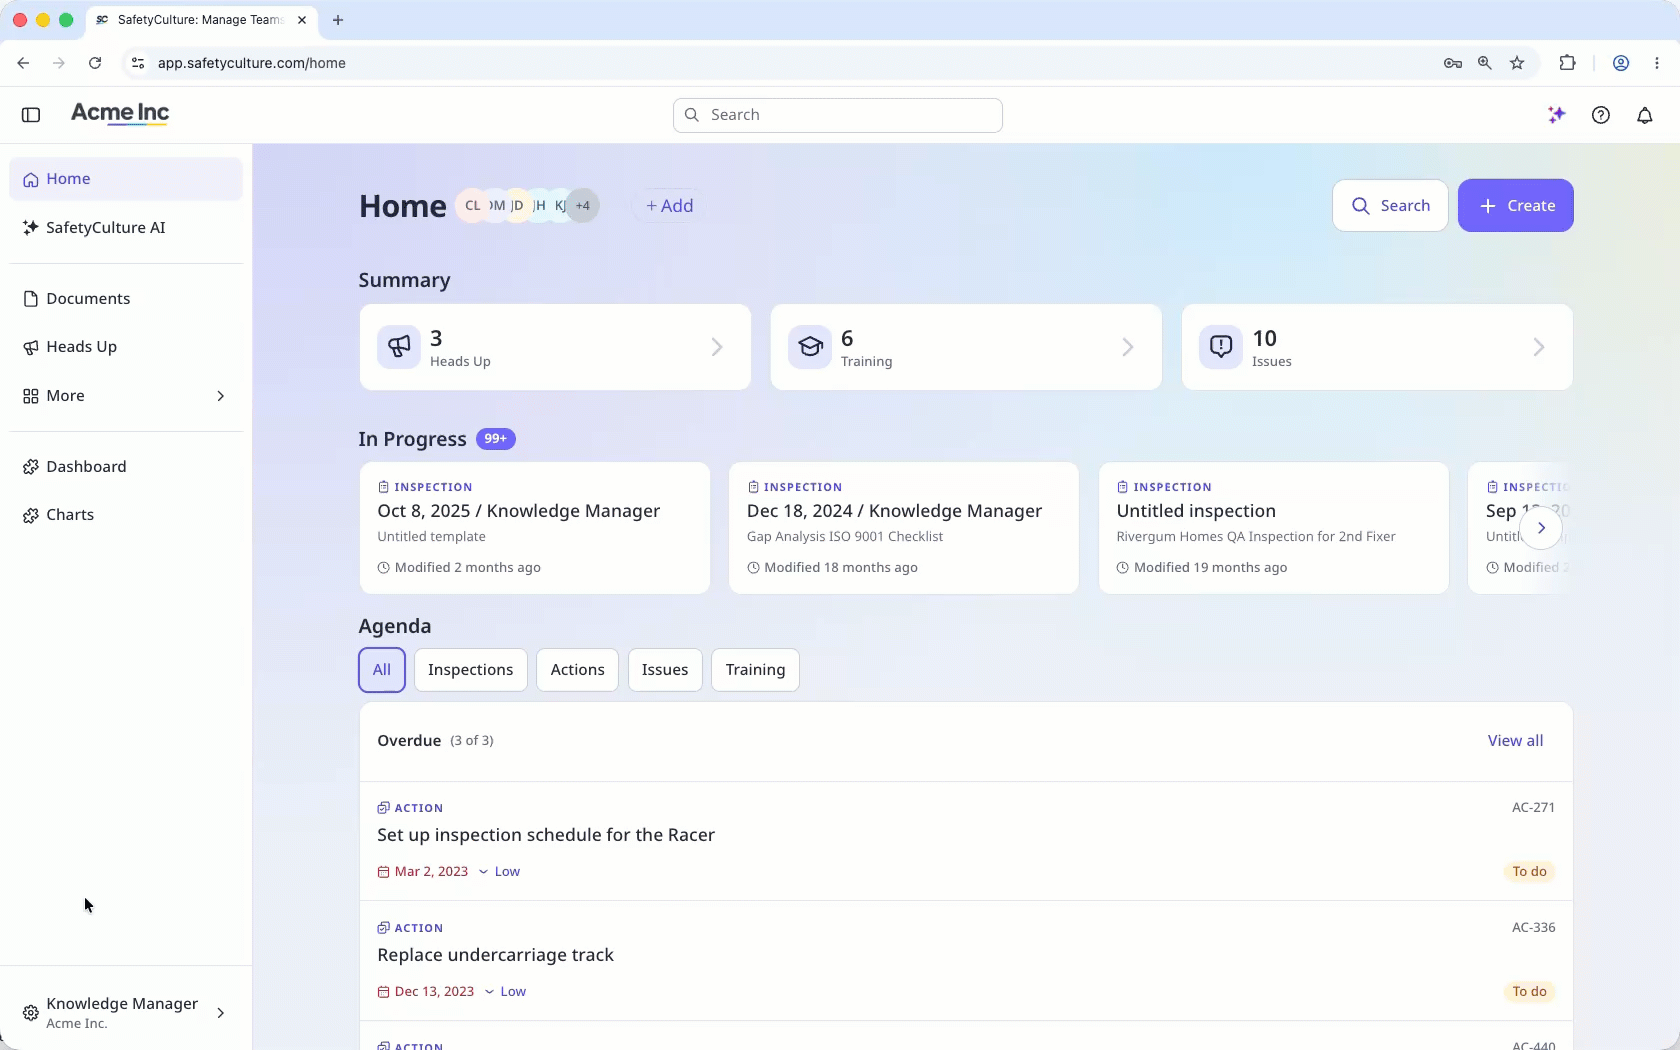The width and height of the screenshot is (1680, 1050).
Task: Click the Create button
Action: (1515, 206)
